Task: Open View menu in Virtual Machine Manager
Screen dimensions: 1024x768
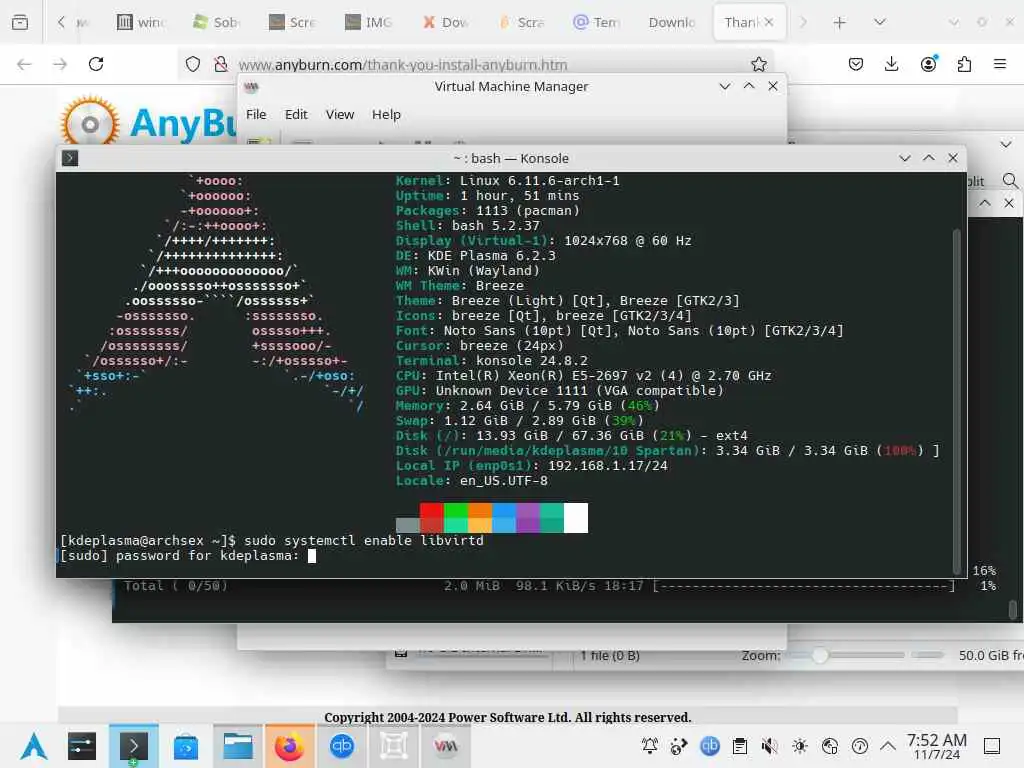Action: [340, 114]
